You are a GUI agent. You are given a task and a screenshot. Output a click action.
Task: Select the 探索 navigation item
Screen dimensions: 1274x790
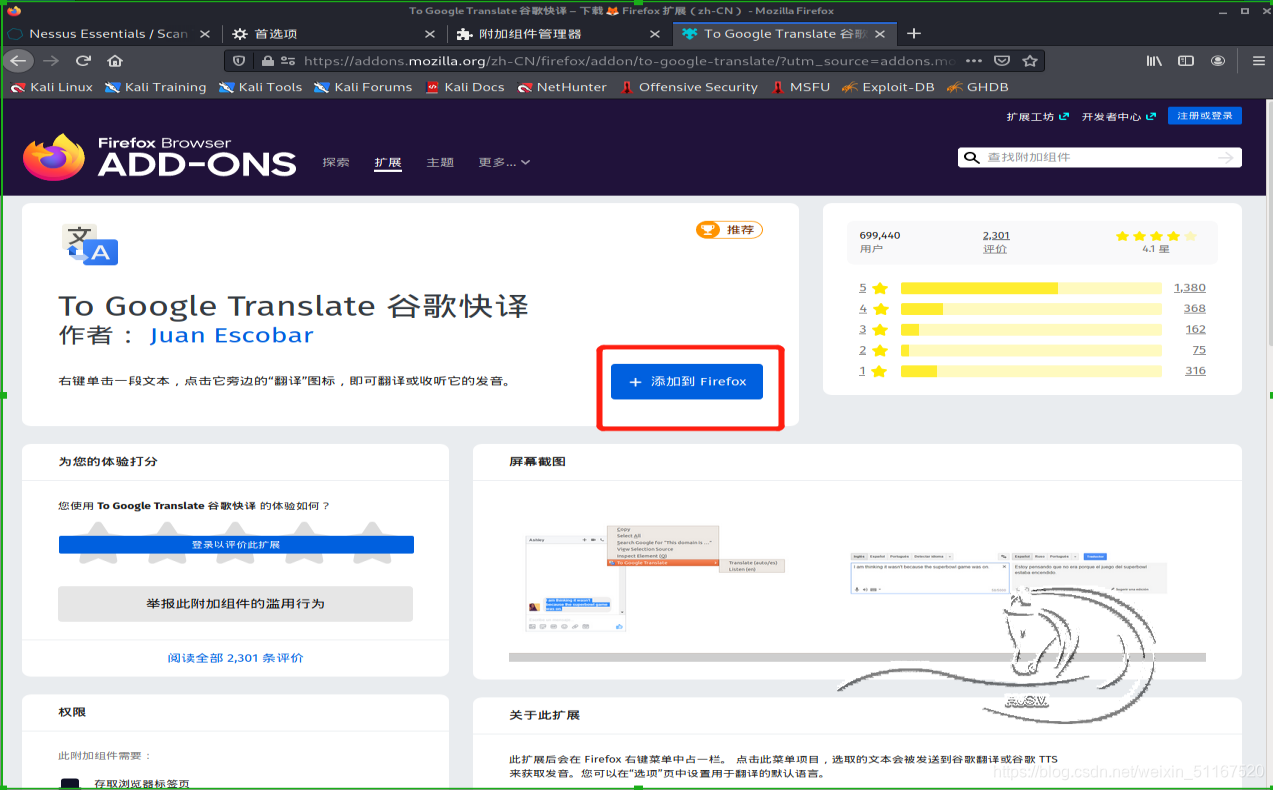tap(336, 162)
